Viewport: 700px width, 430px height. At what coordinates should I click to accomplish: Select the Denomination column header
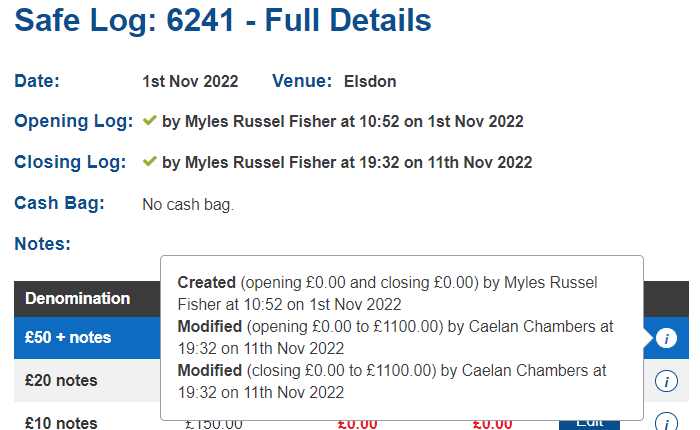[78, 298]
